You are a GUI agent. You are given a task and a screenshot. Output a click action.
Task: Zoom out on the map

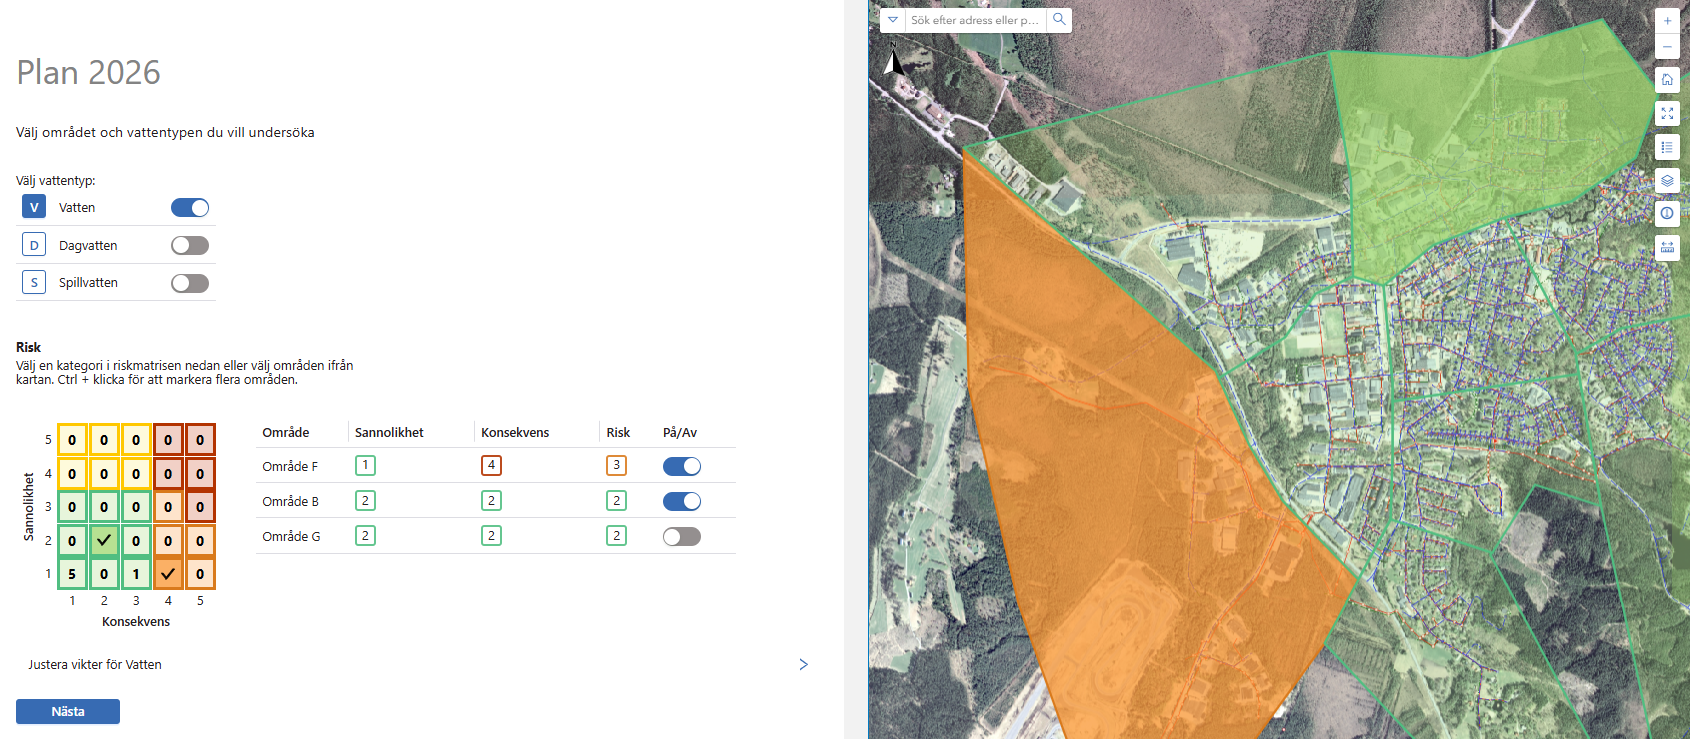click(1667, 47)
